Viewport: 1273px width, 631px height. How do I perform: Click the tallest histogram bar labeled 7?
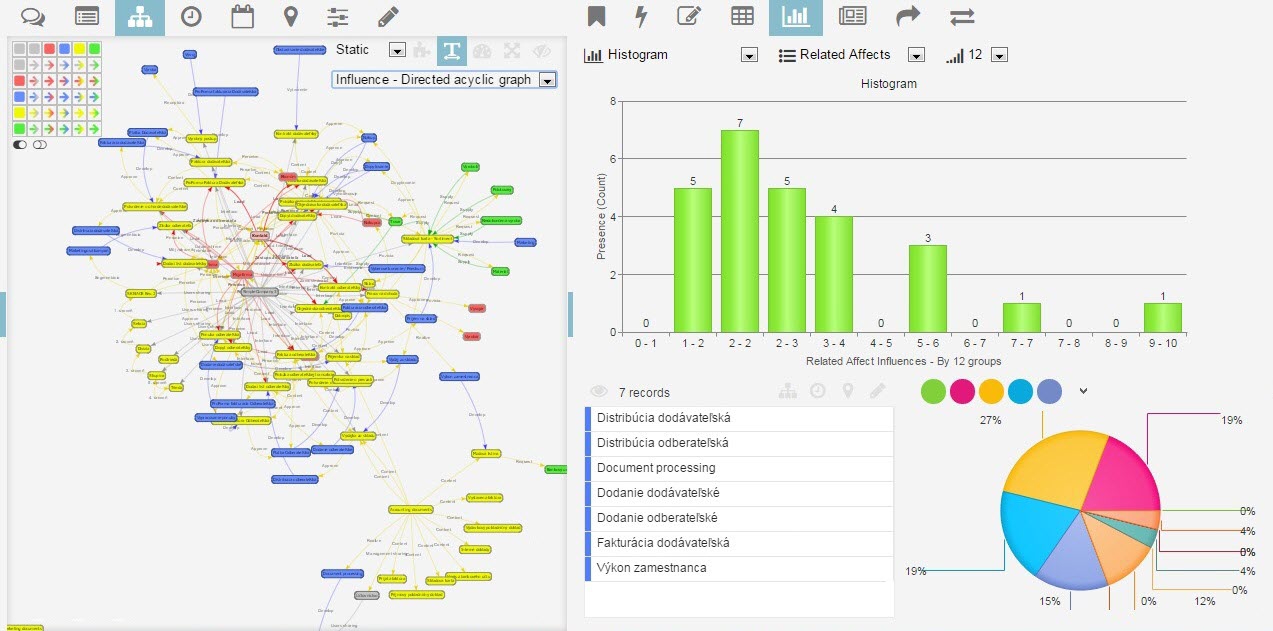point(739,230)
